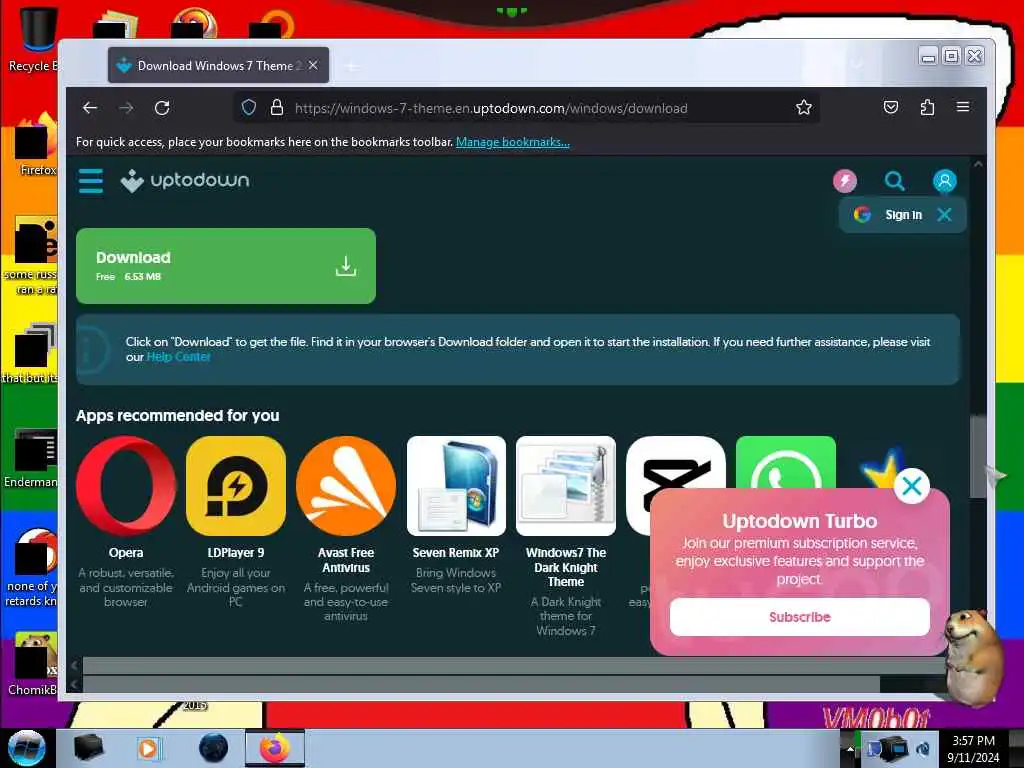The image size is (1024, 768).
Task: Click the taskbar clock showing 3:57 PM
Action: (x=973, y=749)
